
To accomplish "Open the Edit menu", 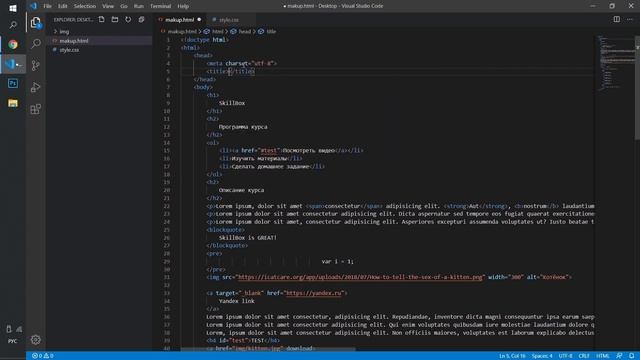I will click(x=62, y=6).
